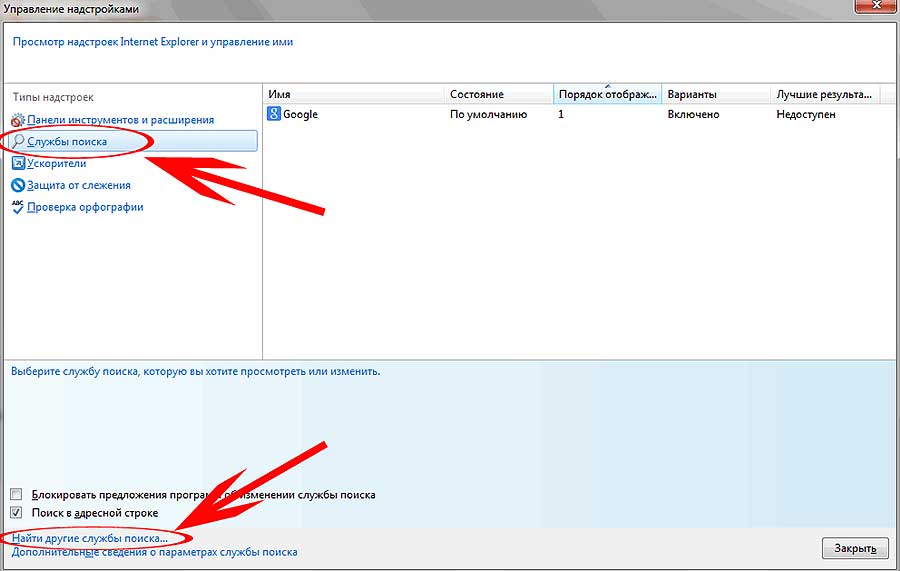Select the Google row in the list
Image resolution: width=900 pixels, height=571 pixels.
point(580,114)
